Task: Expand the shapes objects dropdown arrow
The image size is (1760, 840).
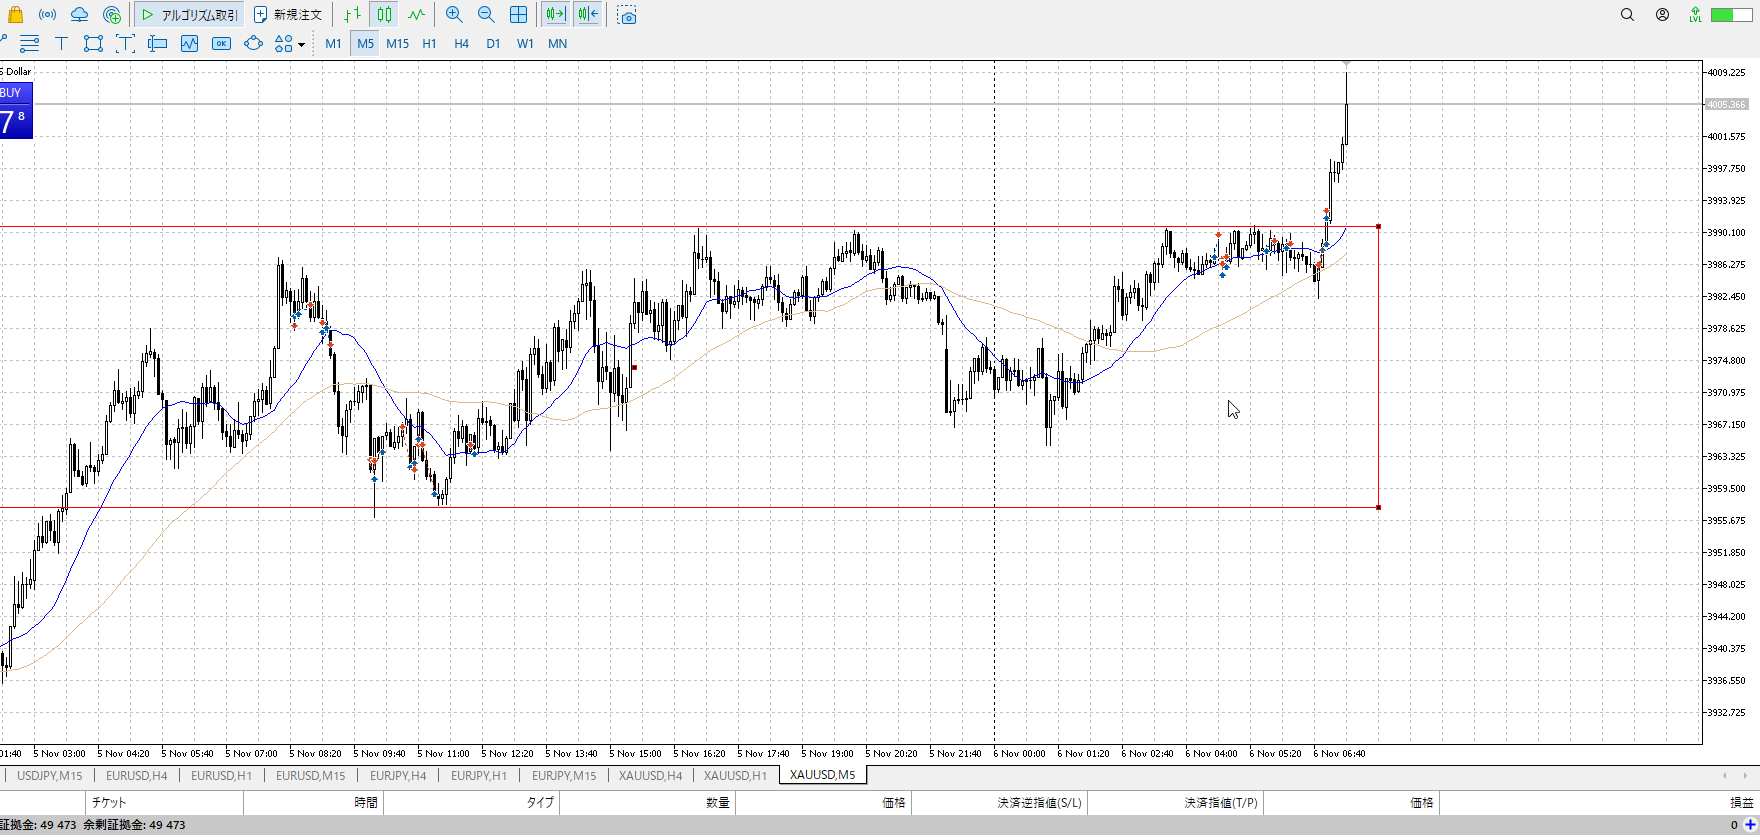Action: tap(301, 44)
